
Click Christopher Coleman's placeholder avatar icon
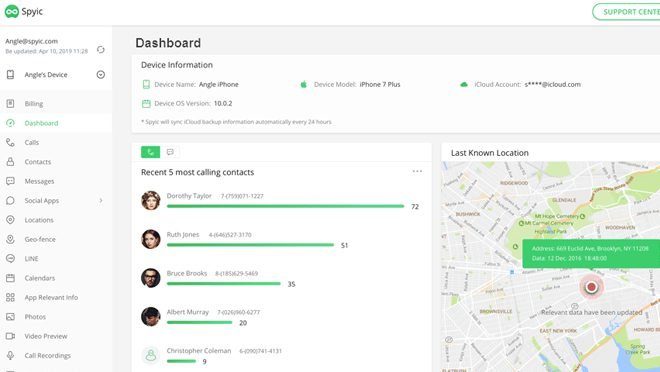click(151, 355)
